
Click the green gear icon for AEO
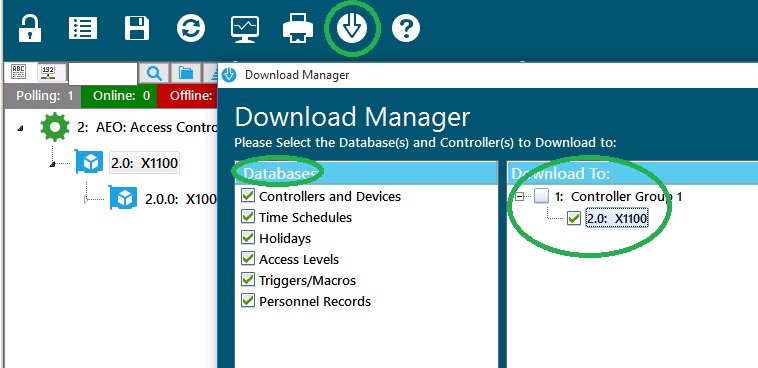click(x=55, y=127)
